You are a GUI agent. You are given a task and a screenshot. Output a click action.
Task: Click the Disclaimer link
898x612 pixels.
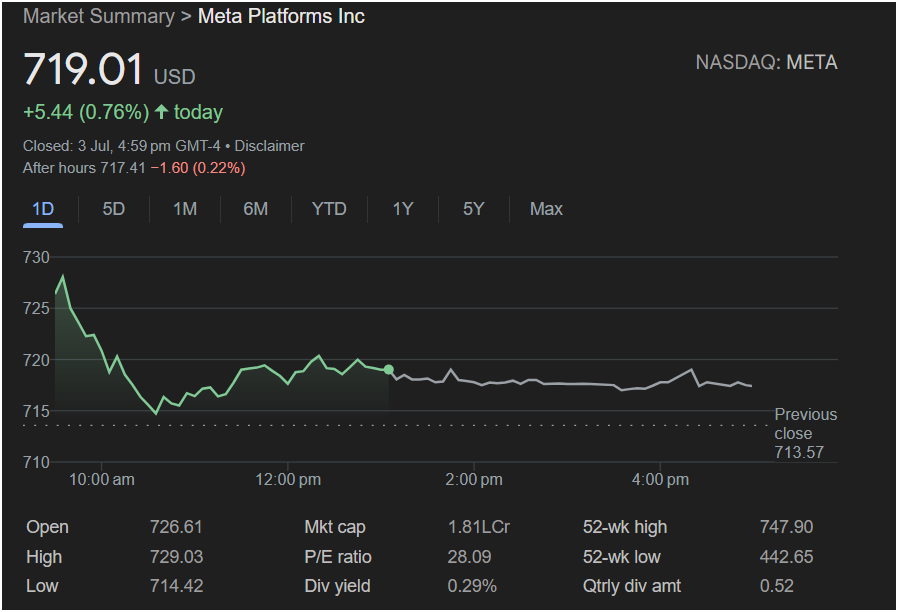pos(269,146)
